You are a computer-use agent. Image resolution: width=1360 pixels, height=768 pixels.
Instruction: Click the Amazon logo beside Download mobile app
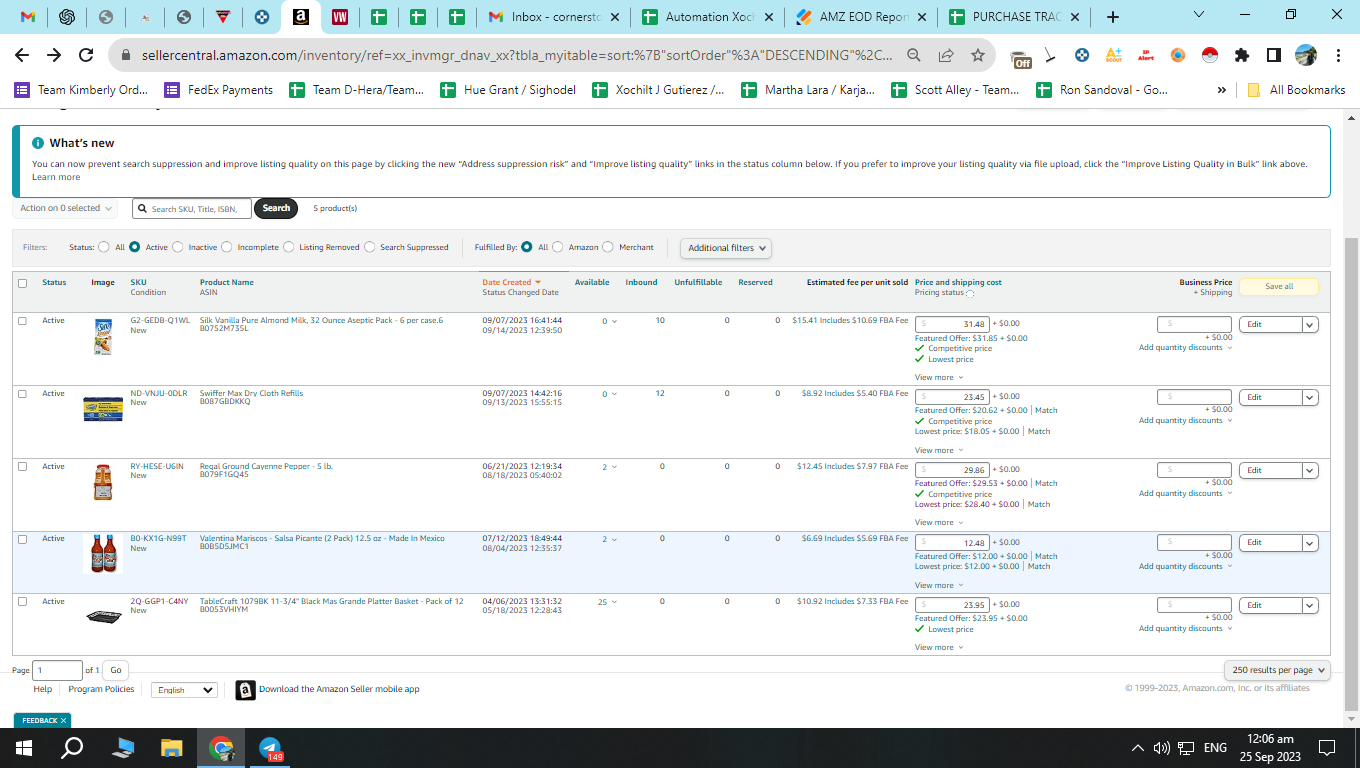point(245,690)
